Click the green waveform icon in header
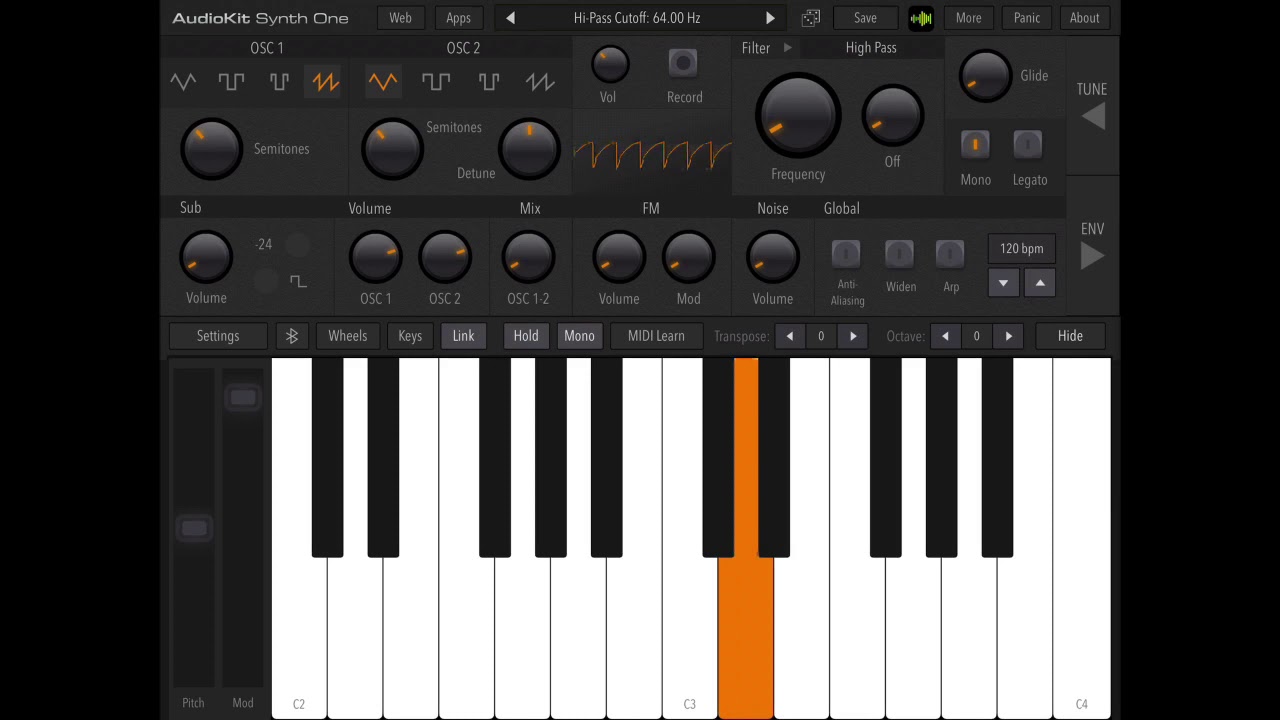This screenshot has width=1280, height=720. click(921, 18)
